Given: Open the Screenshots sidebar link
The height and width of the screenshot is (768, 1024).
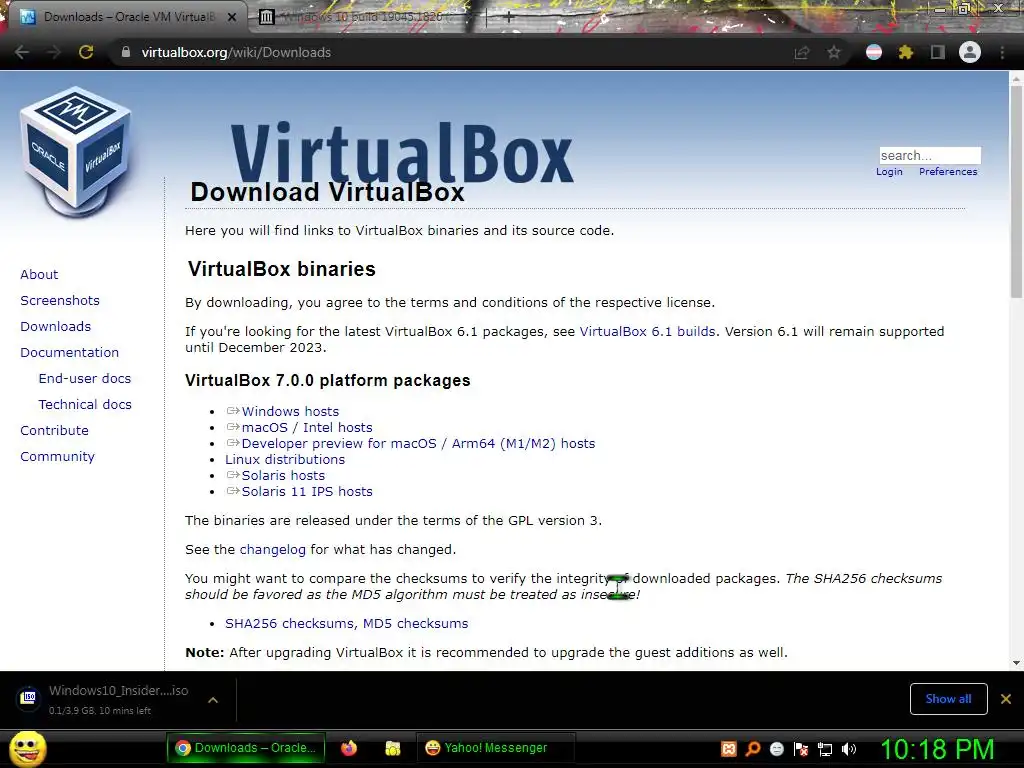Looking at the screenshot, I should point(60,300).
